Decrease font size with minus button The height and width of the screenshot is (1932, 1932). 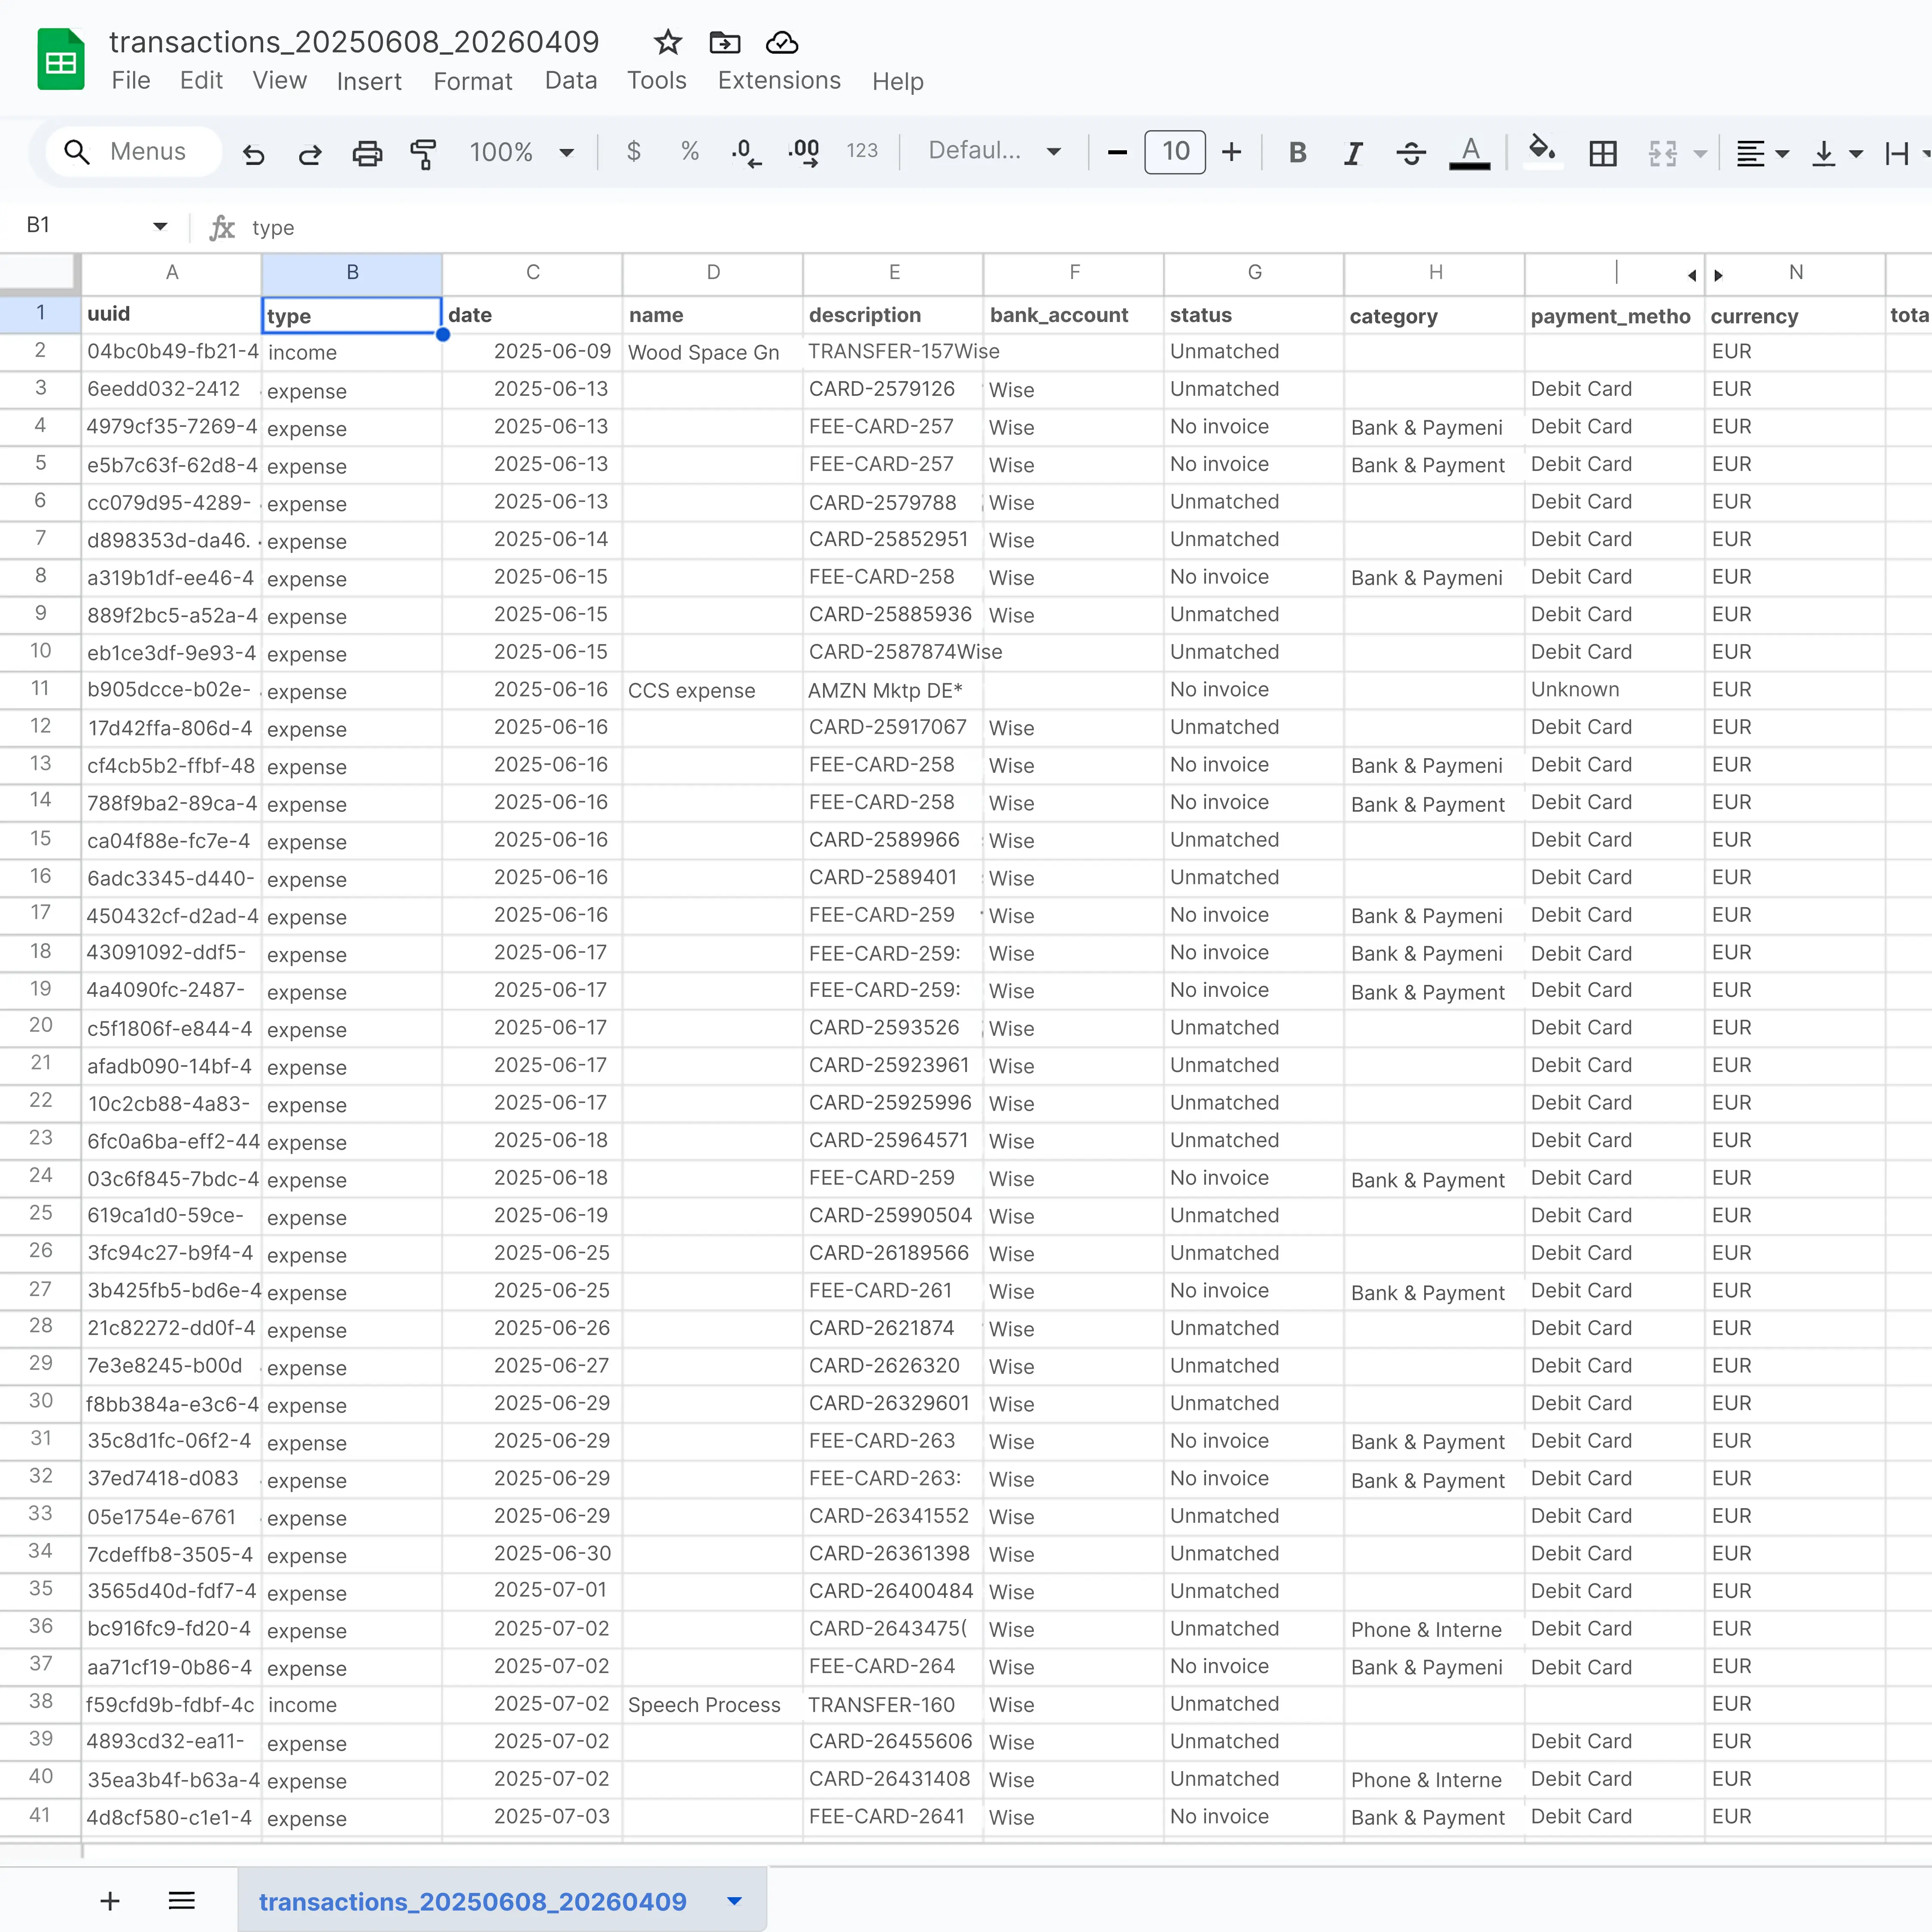(1117, 152)
